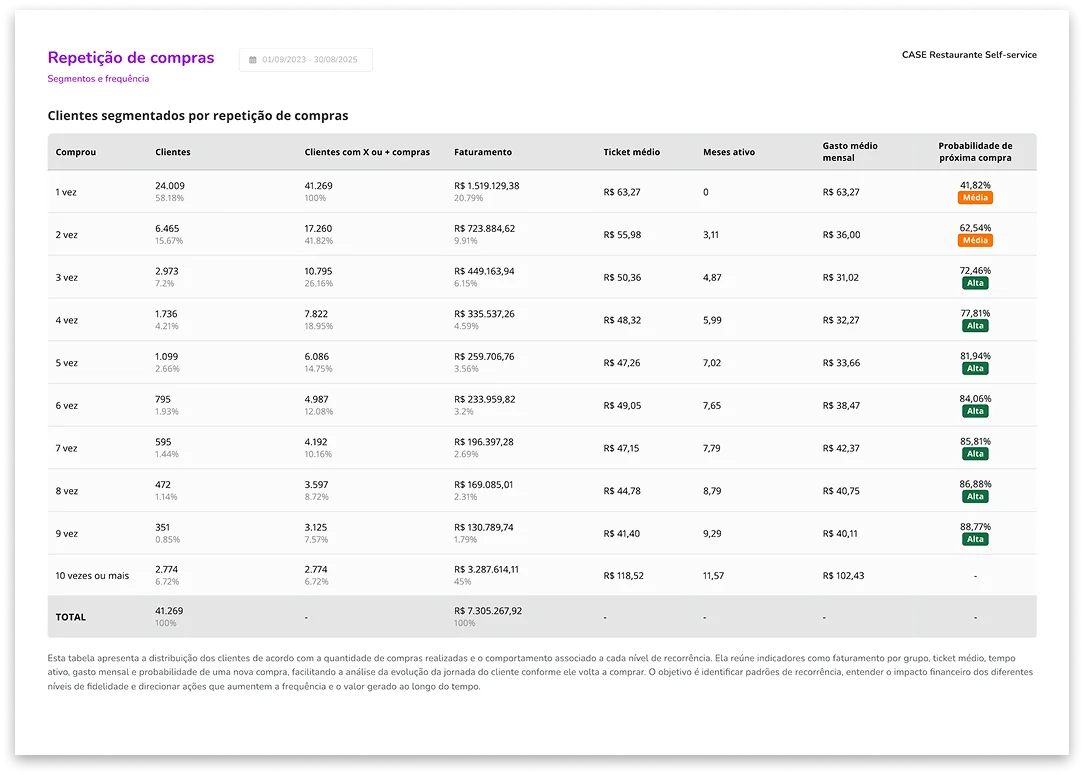Click the Meses ativo column header

[x=729, y=152]
